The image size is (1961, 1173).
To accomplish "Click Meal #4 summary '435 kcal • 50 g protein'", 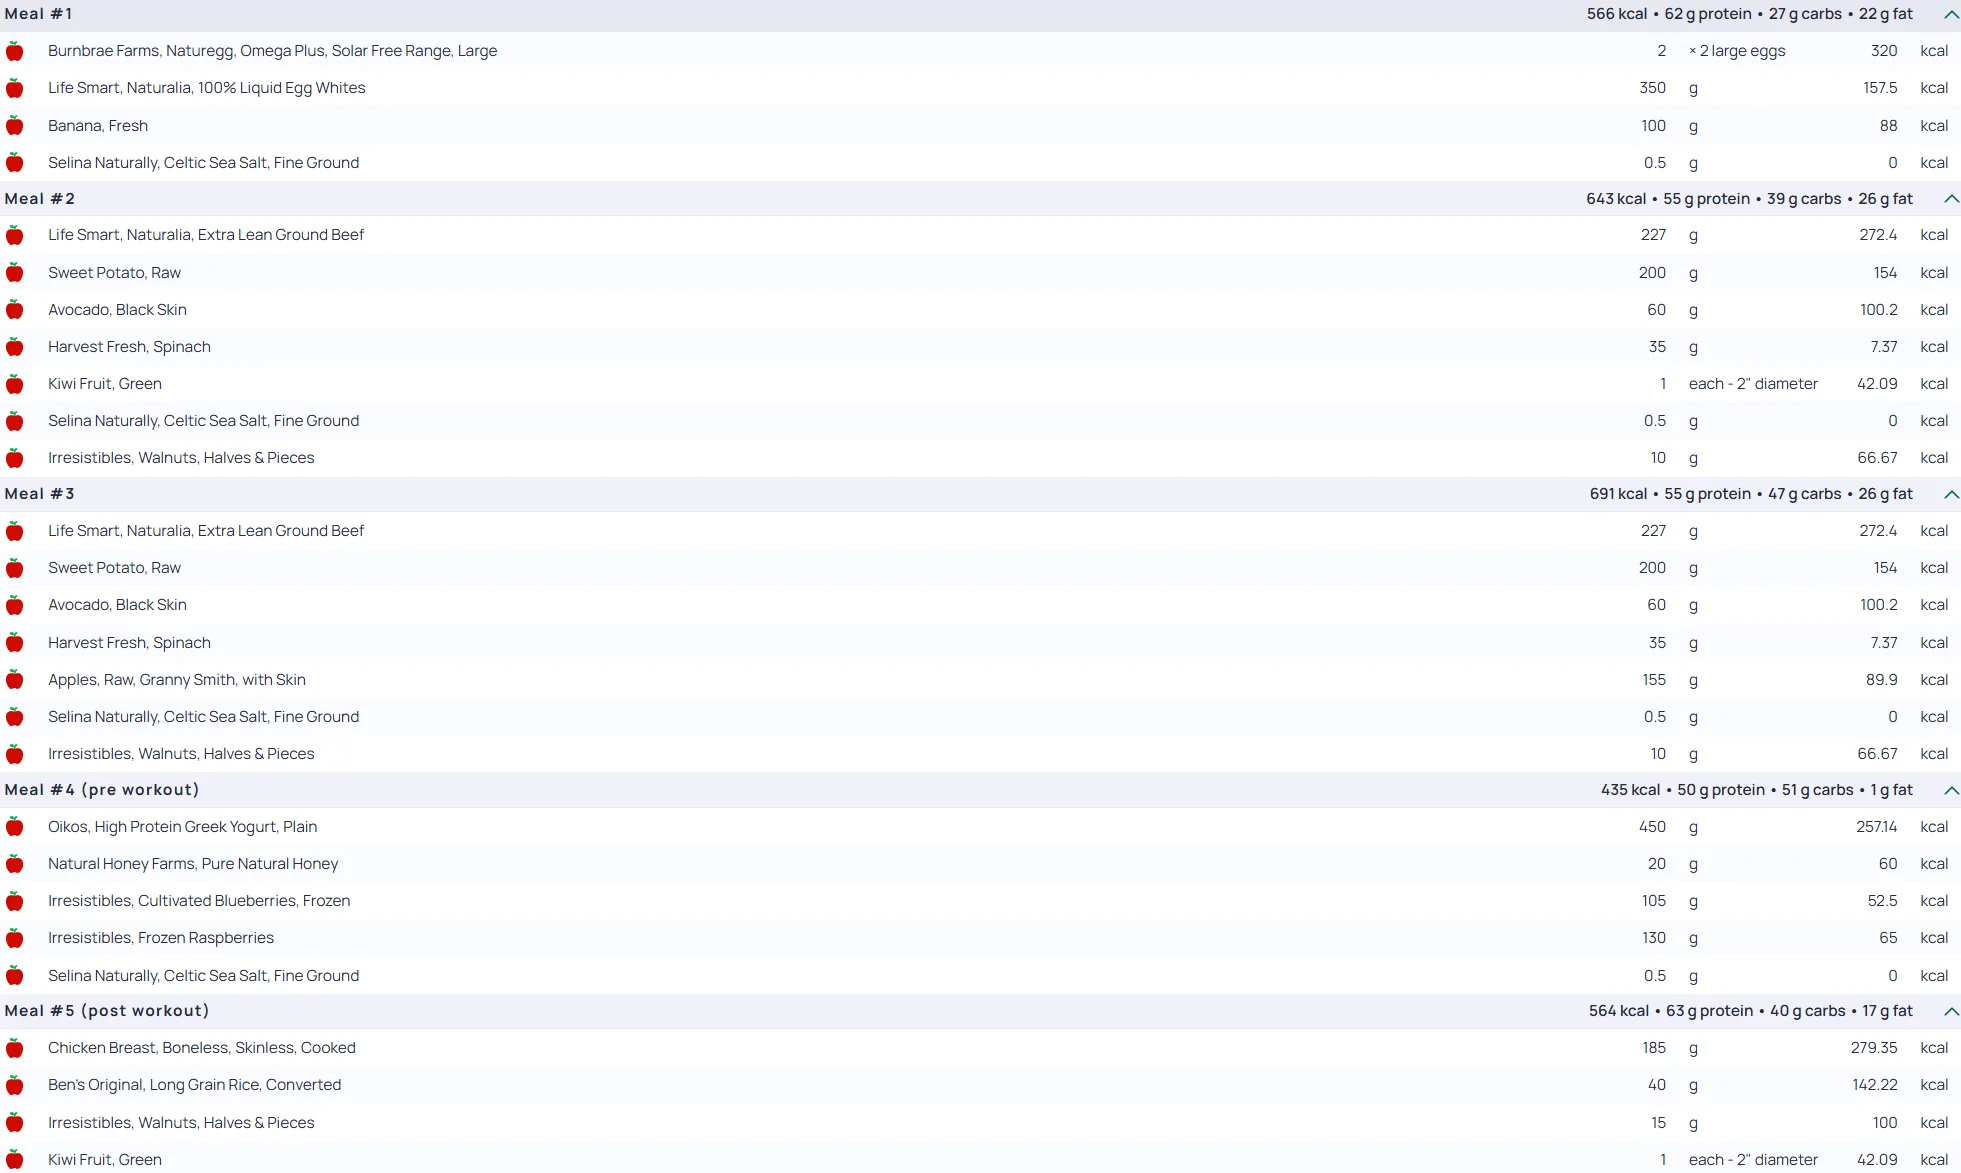I will pyautogui.click(x=1683, y=790).
